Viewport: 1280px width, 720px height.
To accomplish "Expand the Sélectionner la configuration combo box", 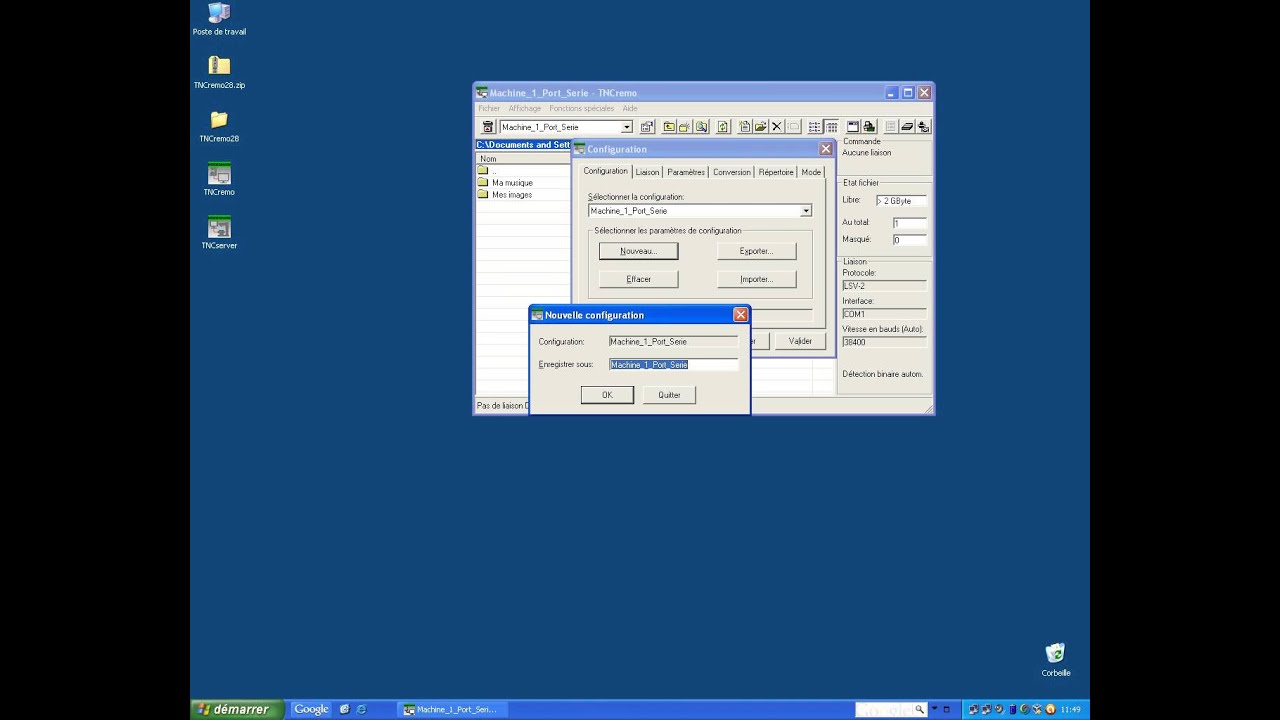I will (x=805, y=211).
